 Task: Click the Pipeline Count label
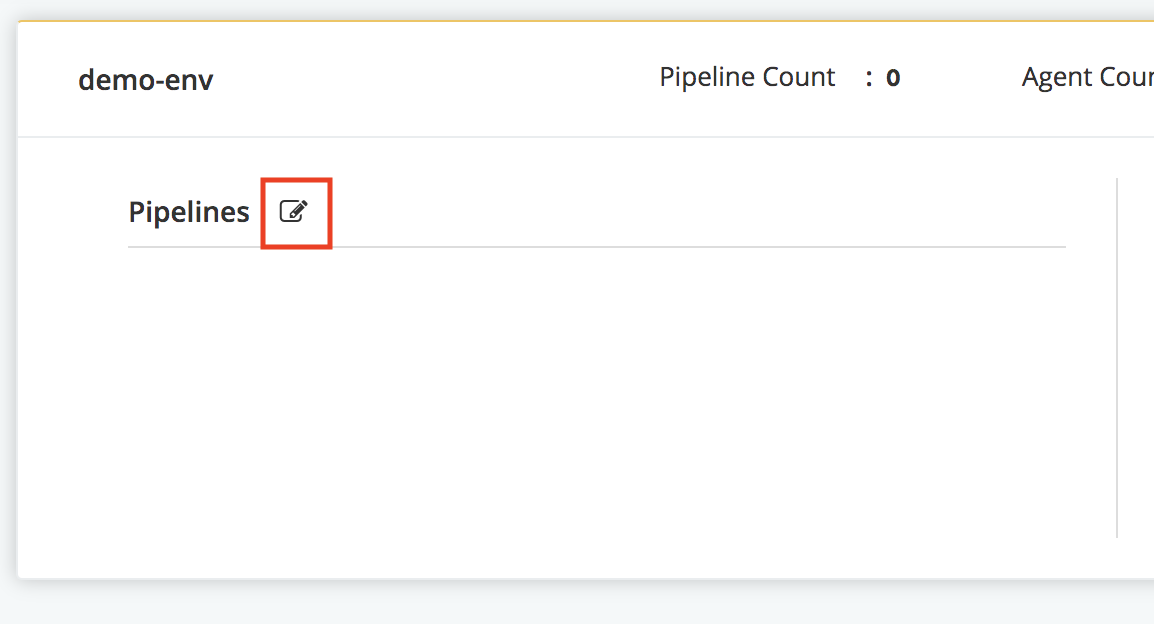pos(747,77)
